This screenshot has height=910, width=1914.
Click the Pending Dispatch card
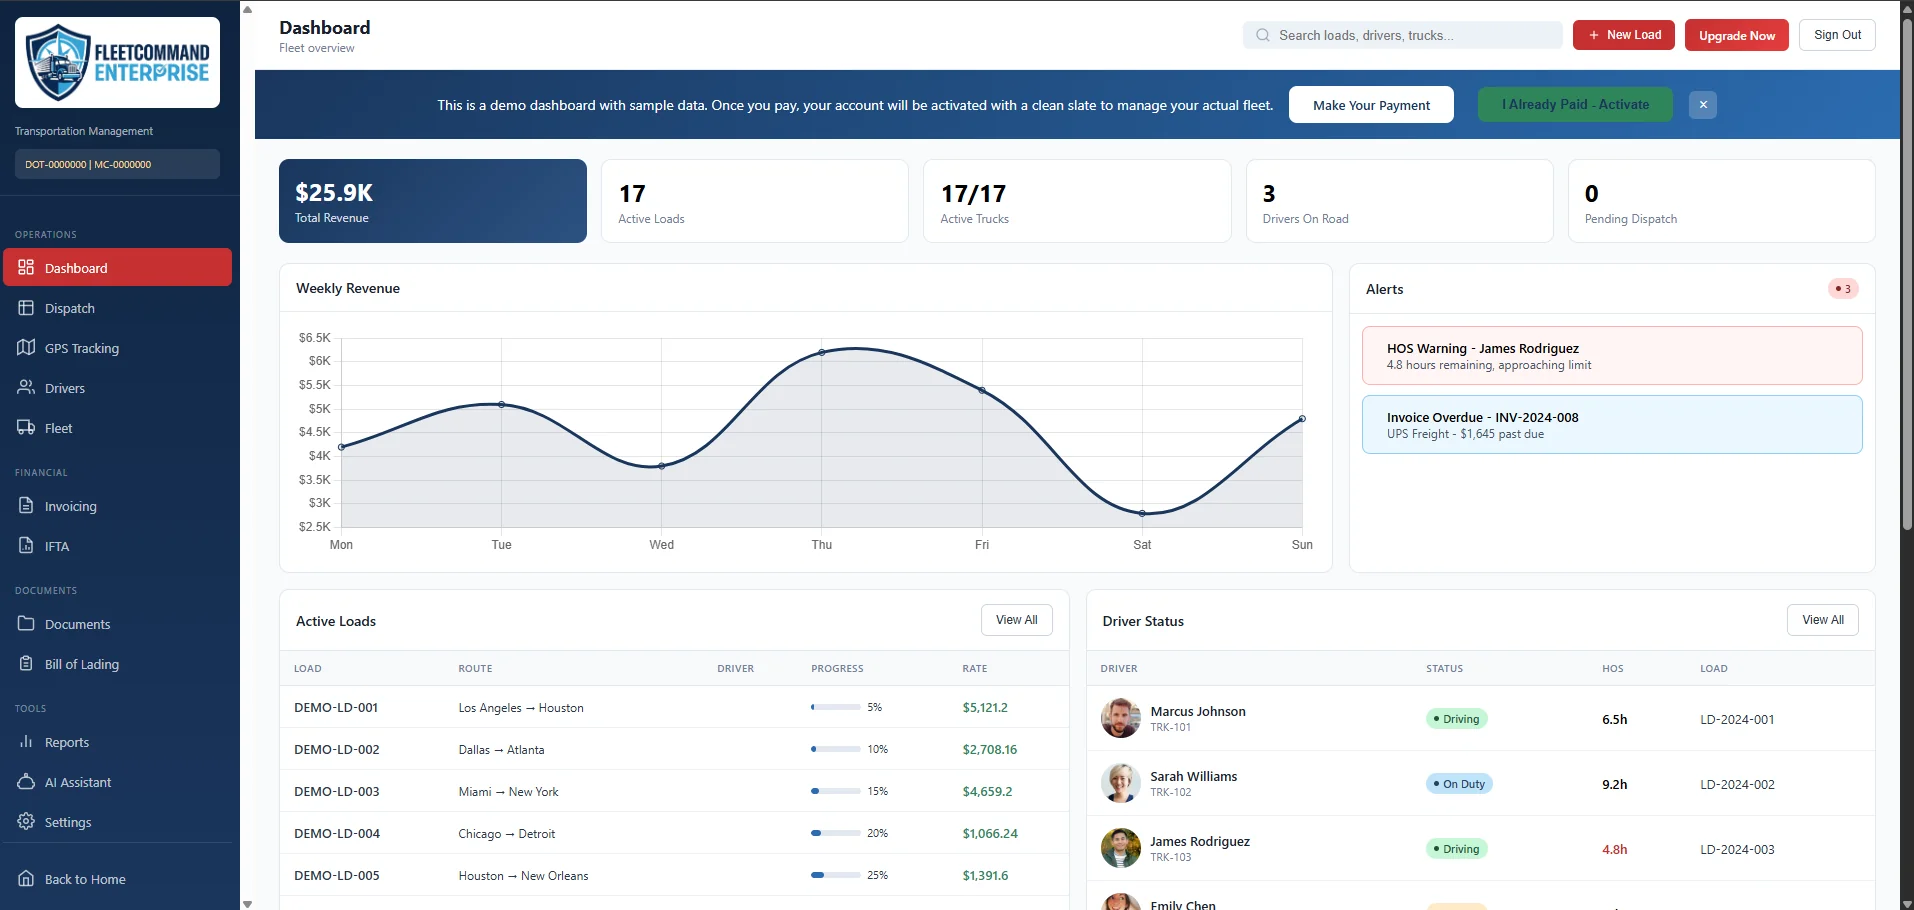[1721, 201]
